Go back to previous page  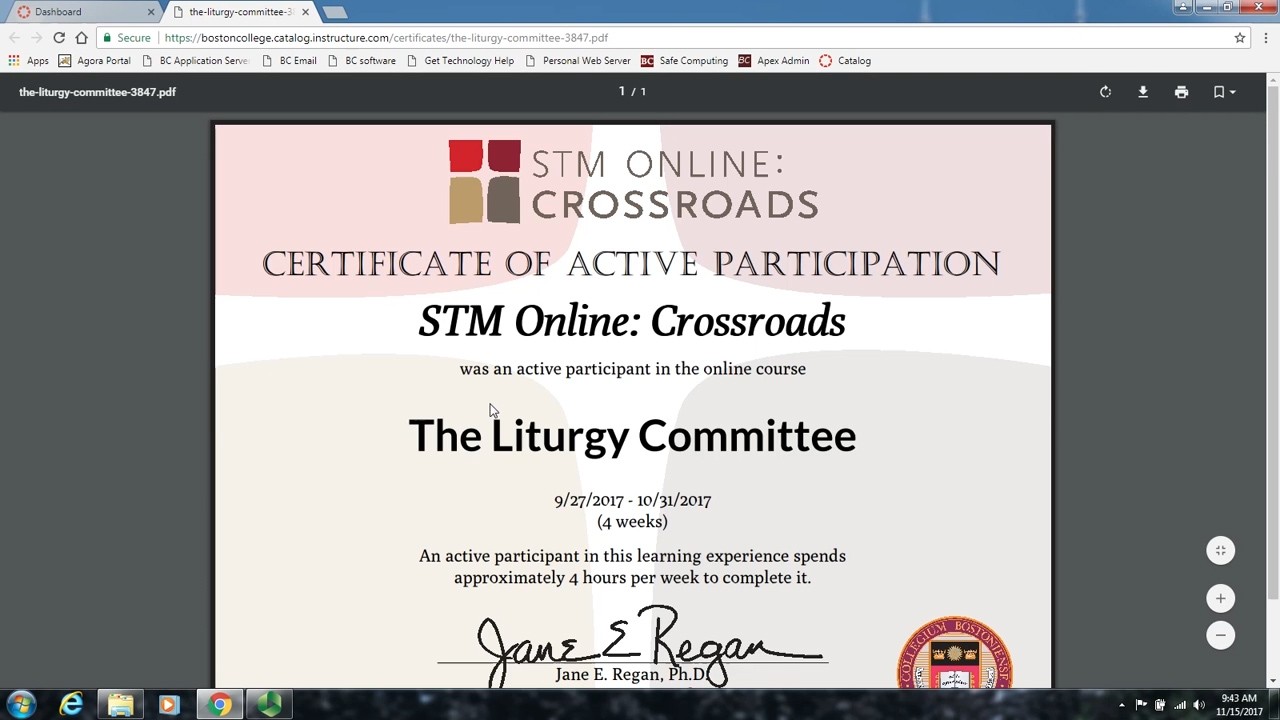coord(14,38)
